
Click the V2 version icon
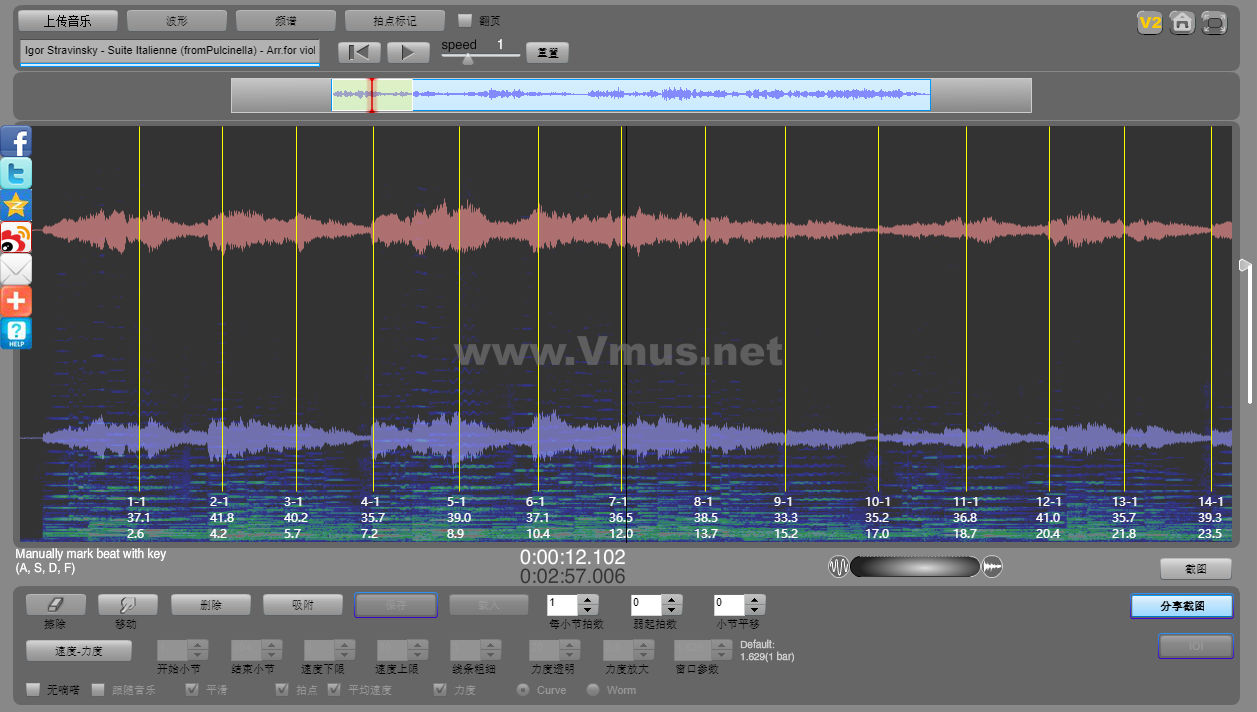(x=1149, y=23)
